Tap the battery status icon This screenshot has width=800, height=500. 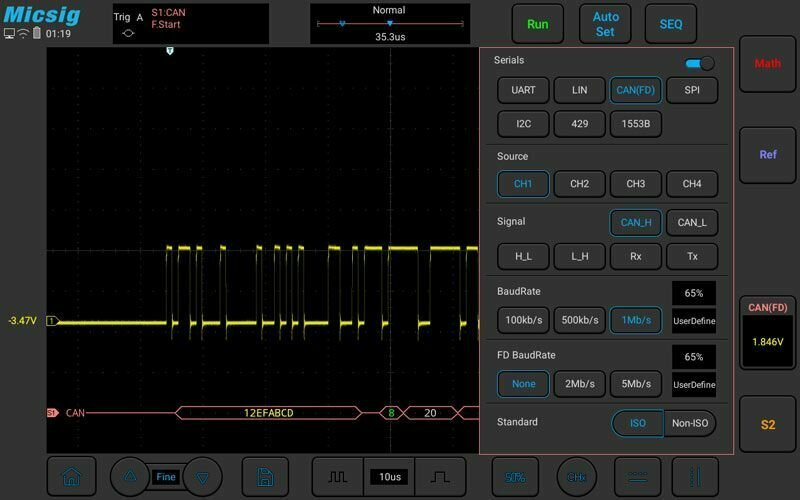coord(37,33)
